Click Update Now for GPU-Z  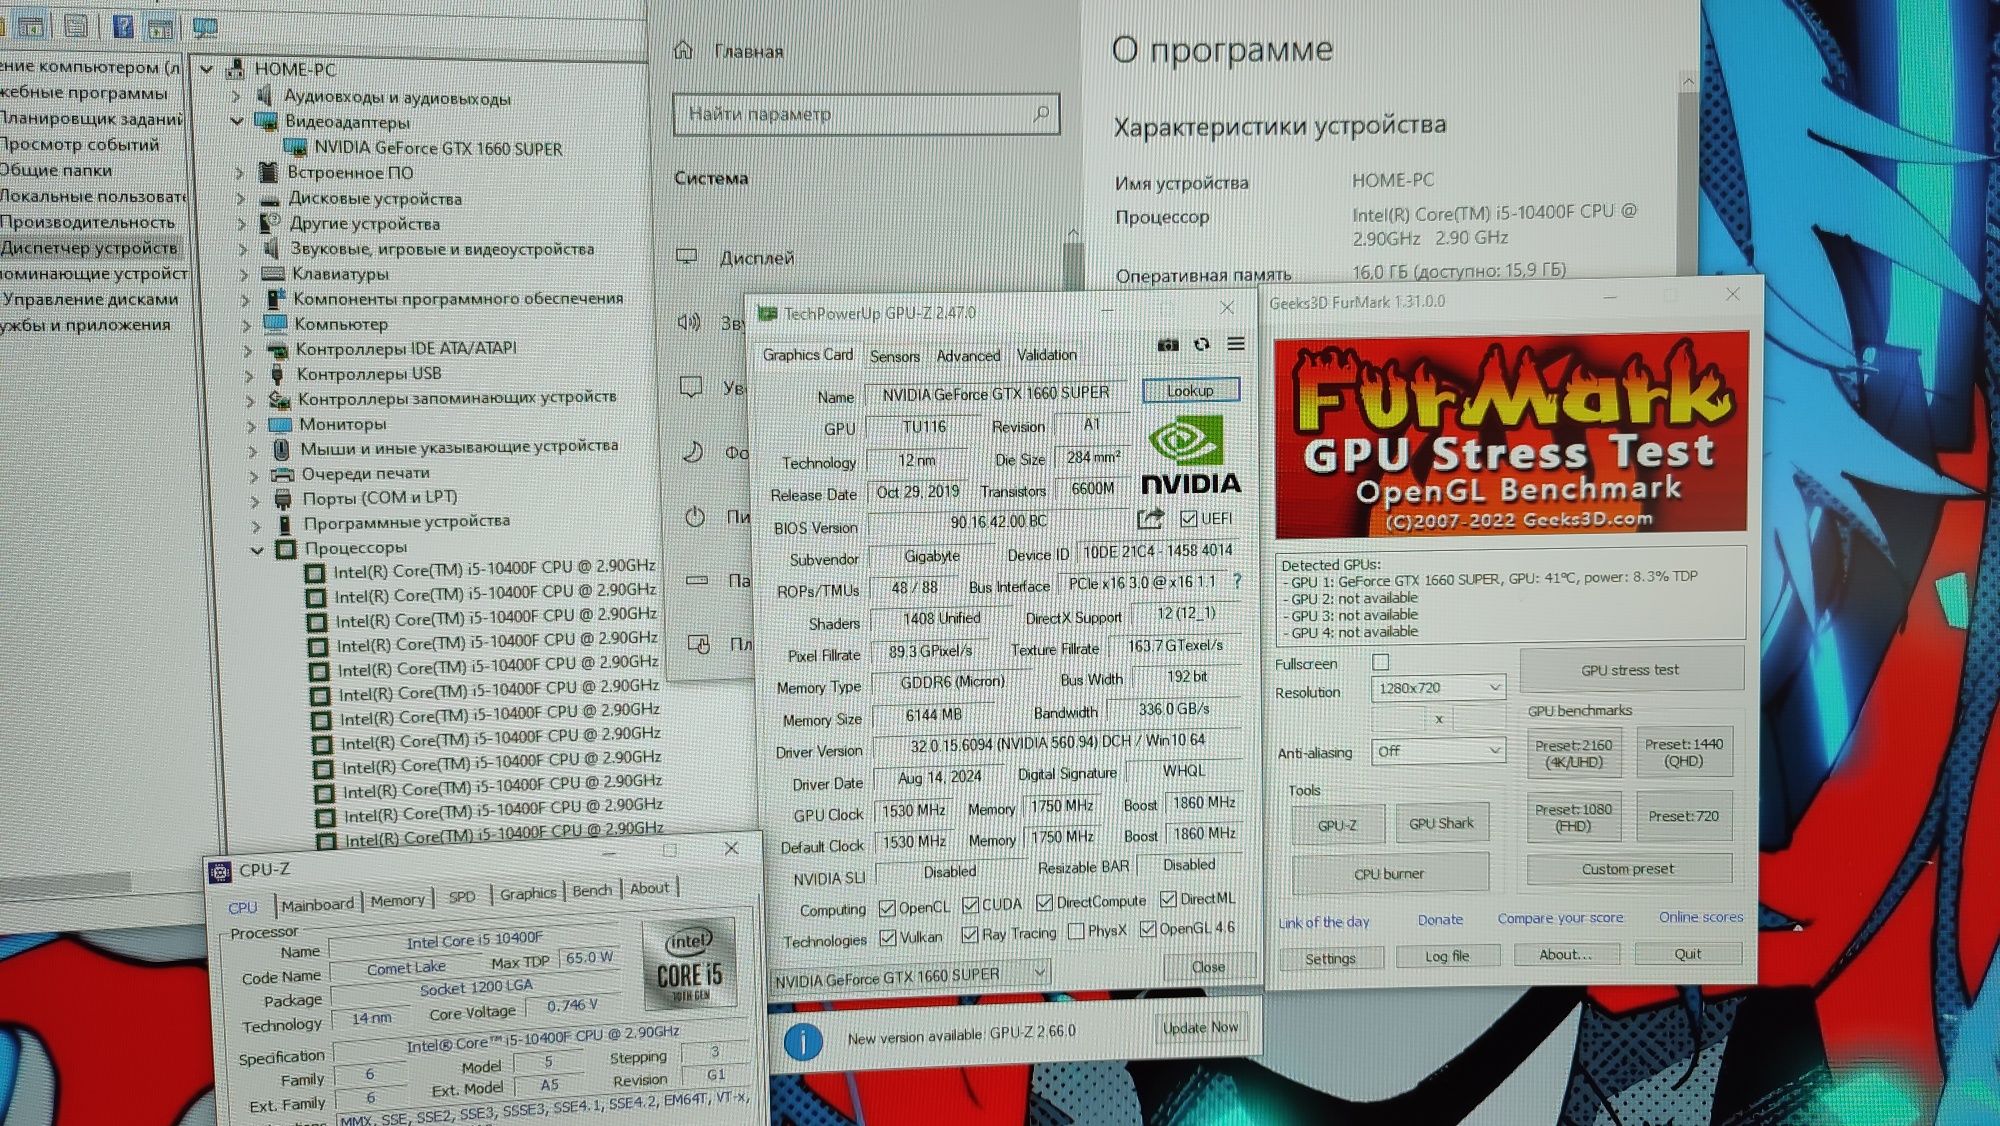[x=1200, y=1027]
